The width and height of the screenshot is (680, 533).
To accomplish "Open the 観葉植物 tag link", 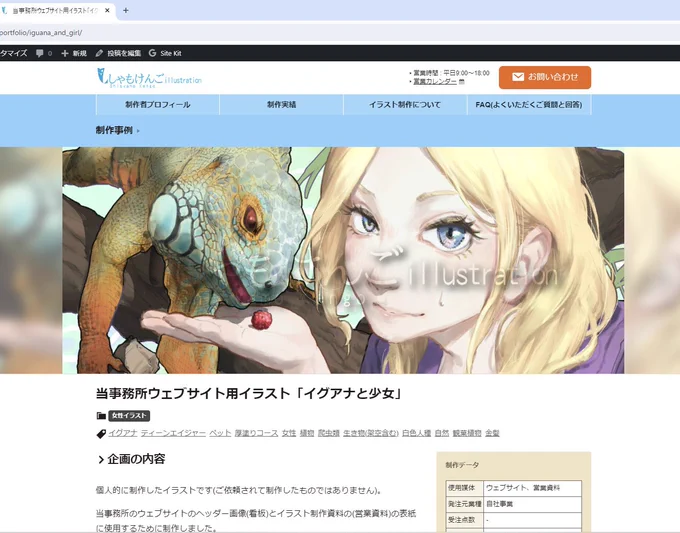I will point(467,433).
